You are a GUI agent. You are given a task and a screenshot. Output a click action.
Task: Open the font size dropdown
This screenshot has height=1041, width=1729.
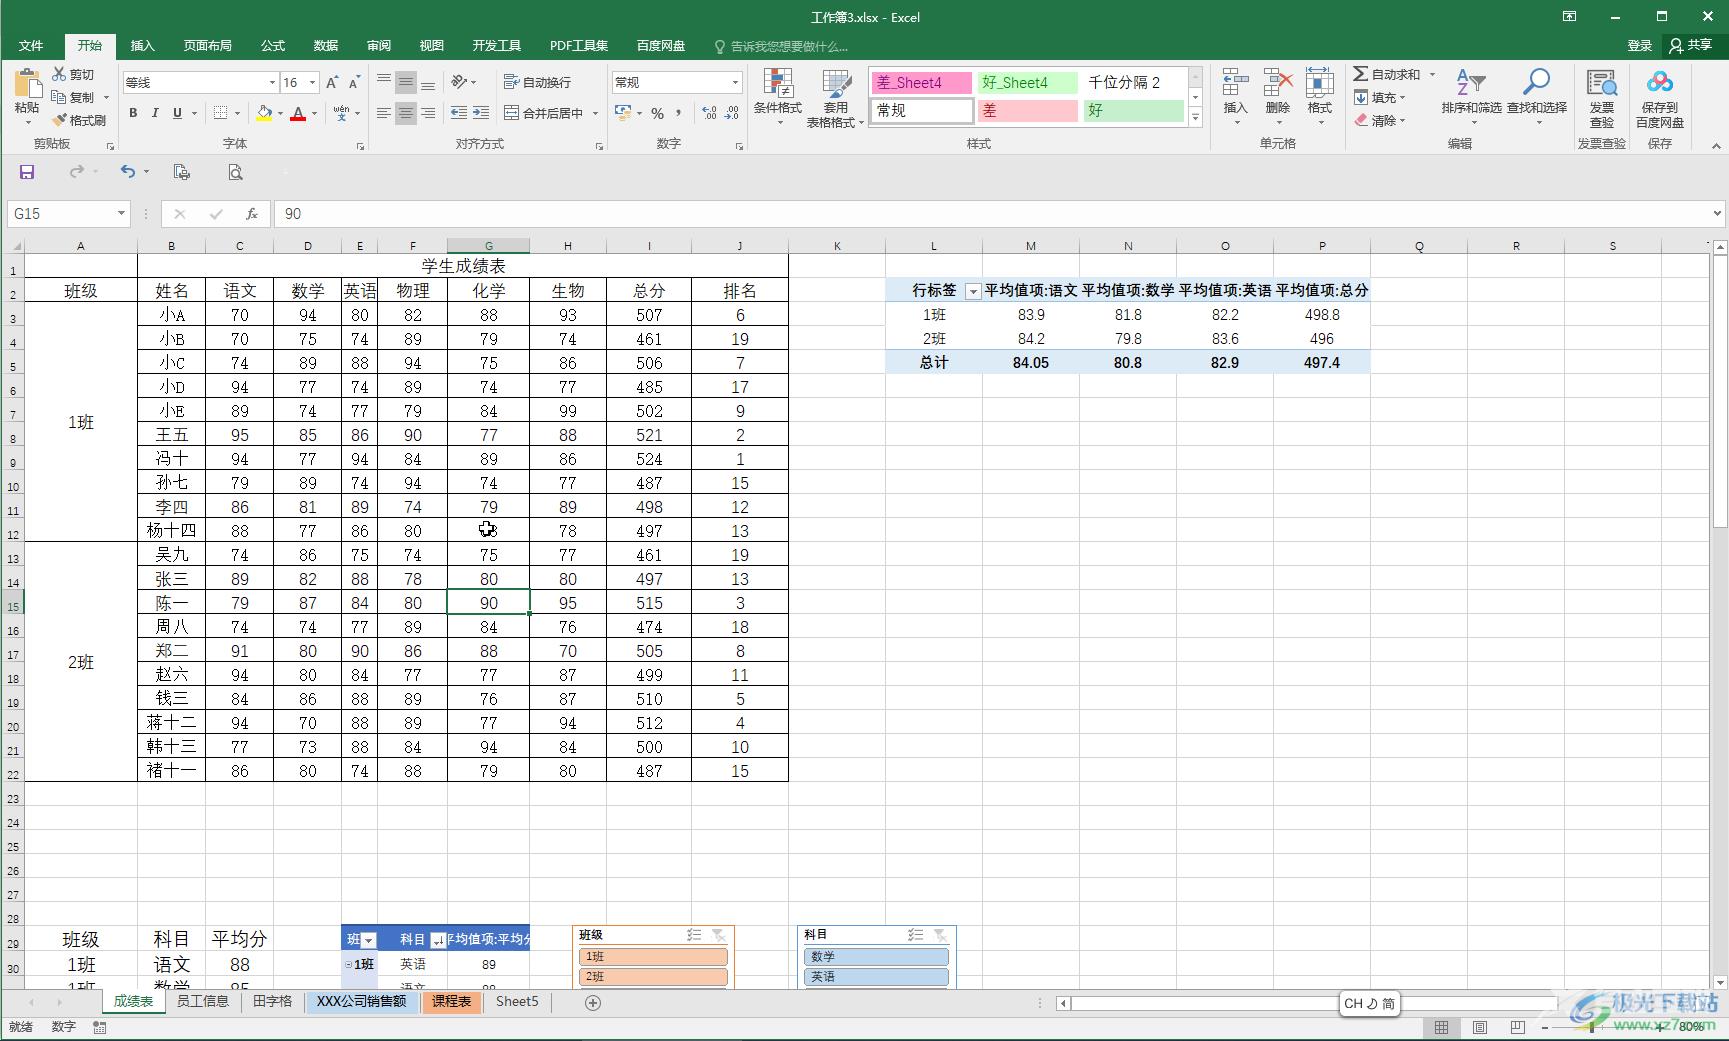tap(313, 83)
